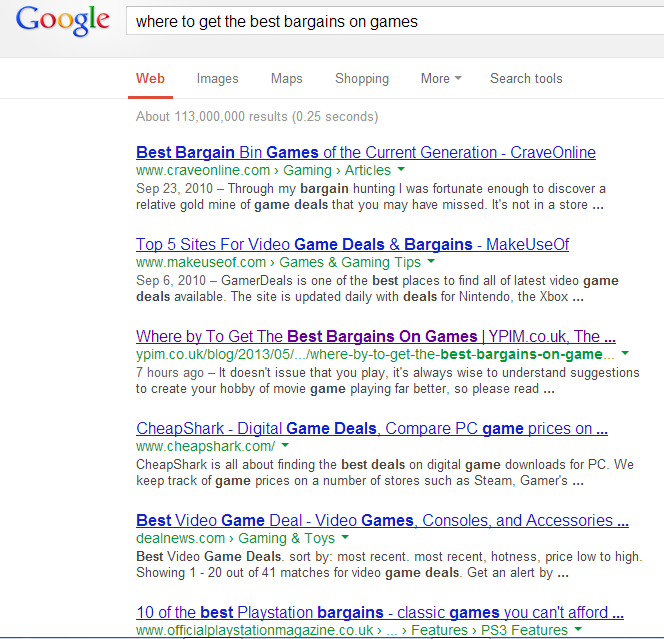
Task: Open Best Video Game Deal dealnews result
Action: [x=382, y=520]
